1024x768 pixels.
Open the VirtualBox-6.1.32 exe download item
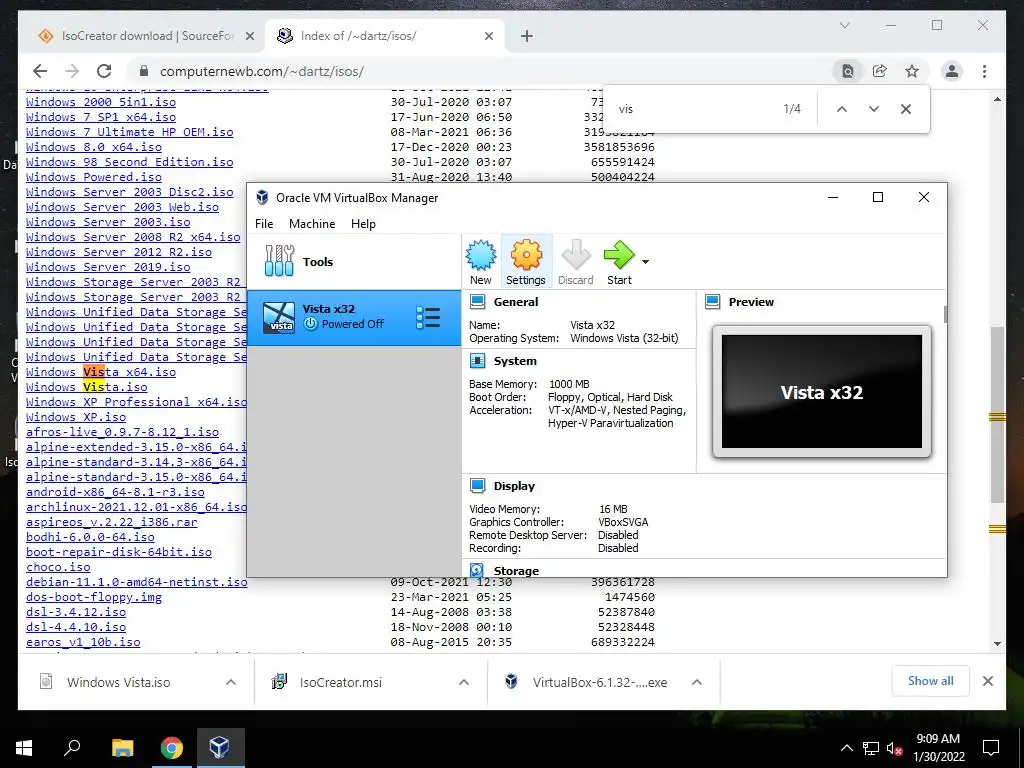pos(600,682)
